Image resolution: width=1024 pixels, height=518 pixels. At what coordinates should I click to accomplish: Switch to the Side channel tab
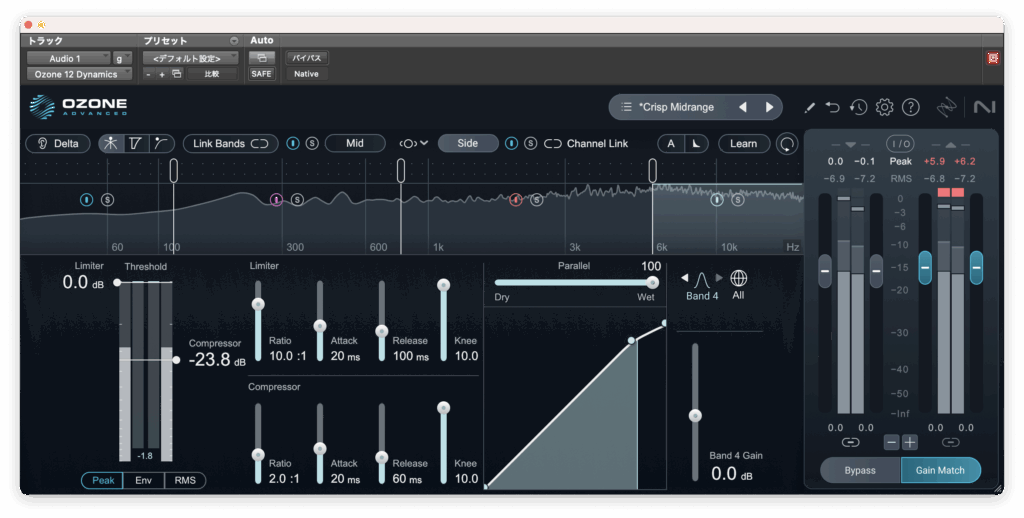(468, 143)
